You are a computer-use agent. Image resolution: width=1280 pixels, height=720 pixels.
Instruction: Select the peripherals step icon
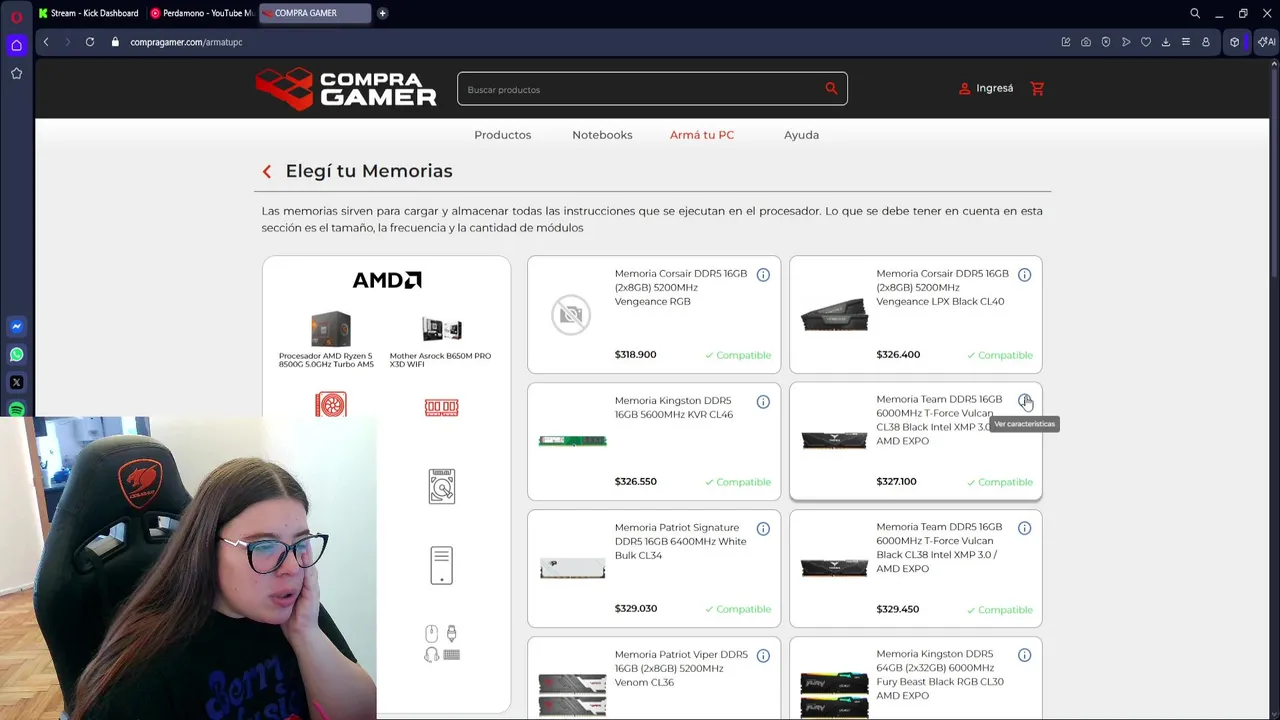(441, 643)
